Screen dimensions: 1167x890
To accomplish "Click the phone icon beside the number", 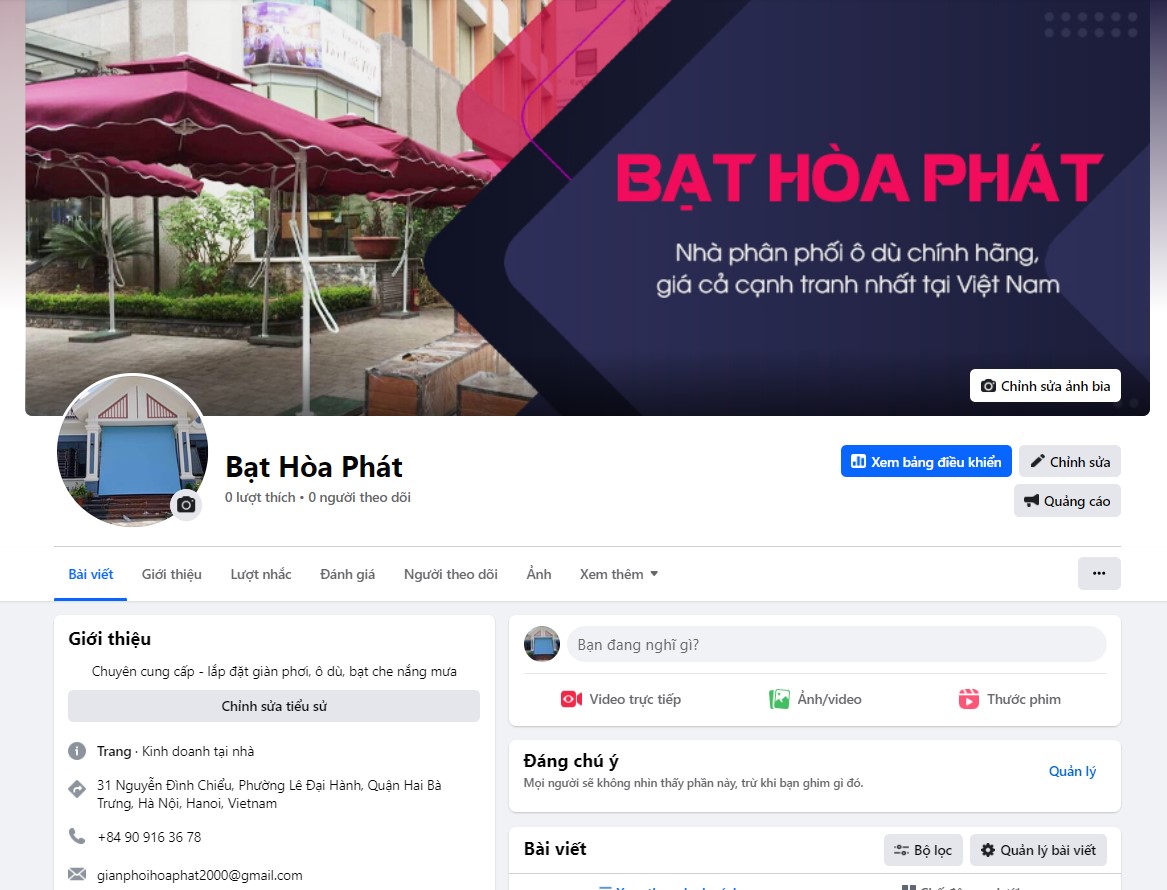I will (x=77, y=836).
